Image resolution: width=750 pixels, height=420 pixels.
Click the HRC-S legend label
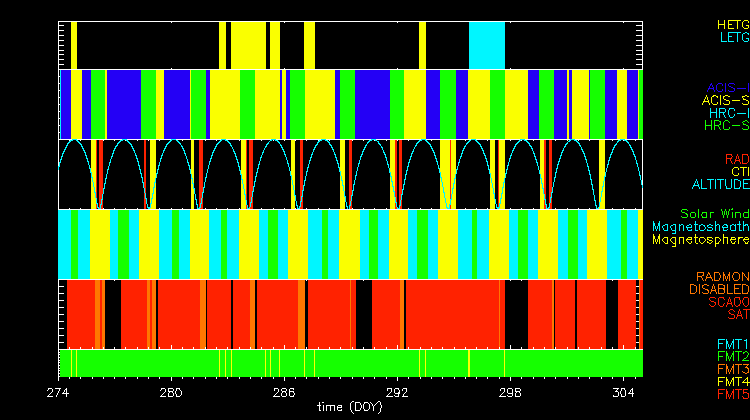point(726,126)
